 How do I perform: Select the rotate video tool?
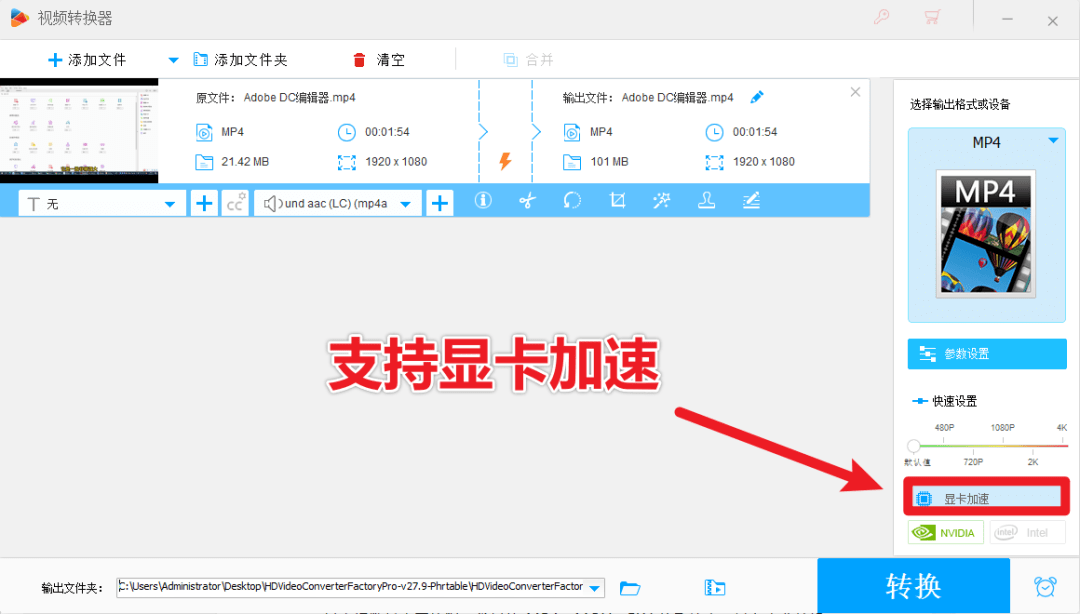click(x=572, y=200)
